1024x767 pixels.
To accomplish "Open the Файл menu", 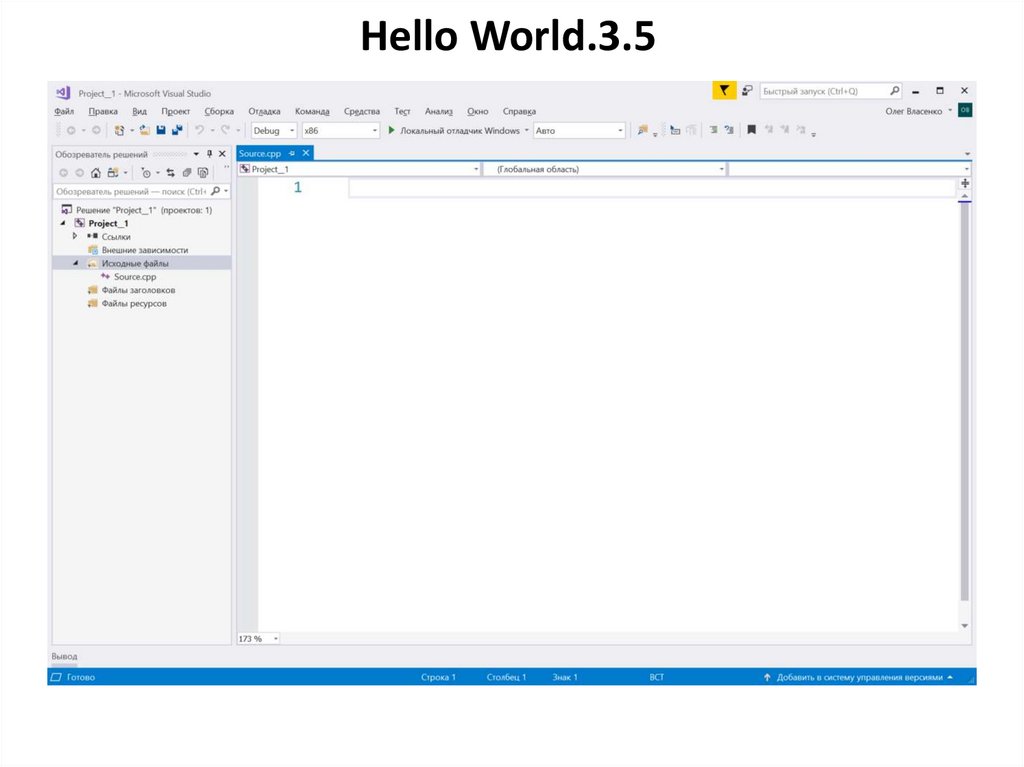I will click(x=64, y=111).
